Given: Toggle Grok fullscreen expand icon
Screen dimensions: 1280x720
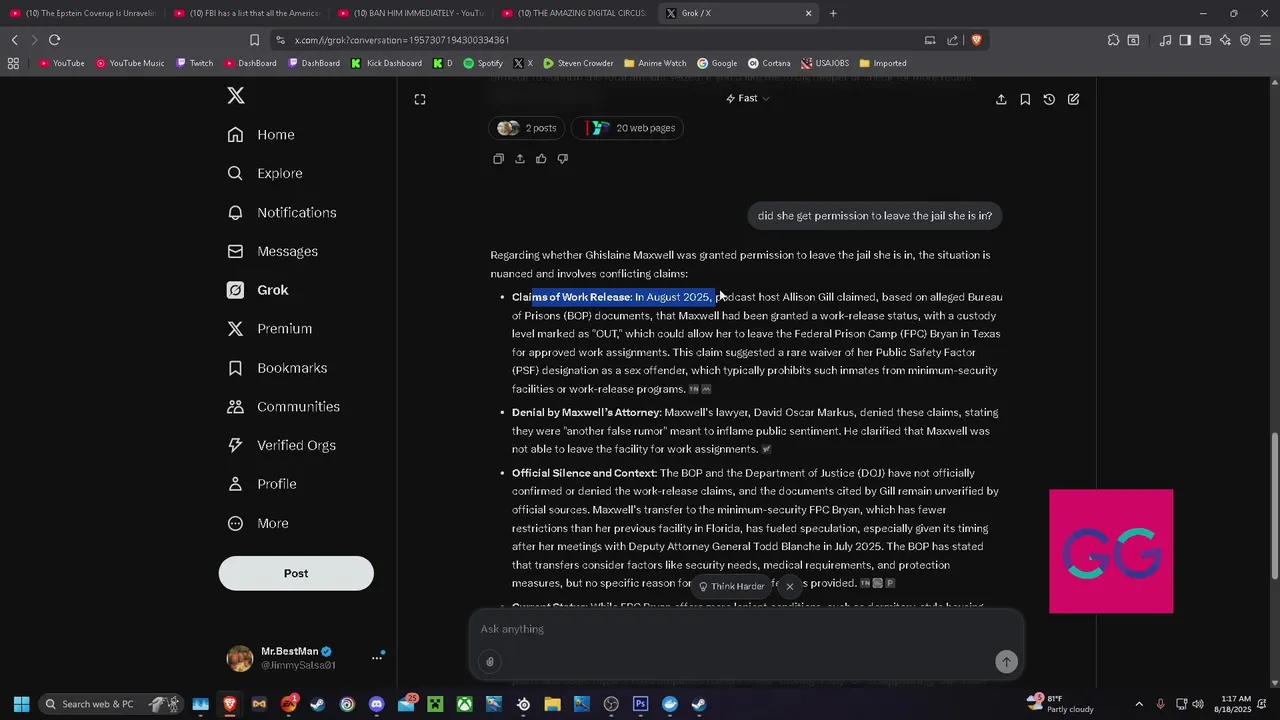Looking at the screenshot, I should point(420,99).
